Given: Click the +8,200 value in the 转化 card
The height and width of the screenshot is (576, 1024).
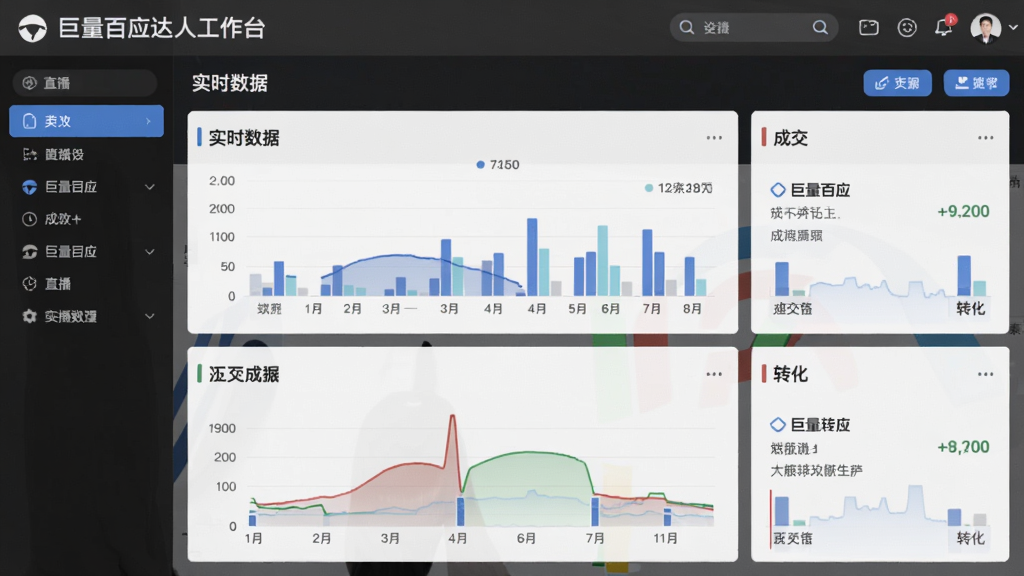Looking at the screenshot, I should coord(963,447).
